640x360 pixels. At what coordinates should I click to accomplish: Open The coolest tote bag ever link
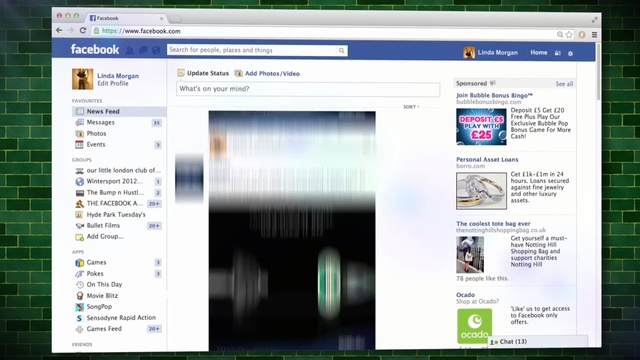(x=493, y=224)
